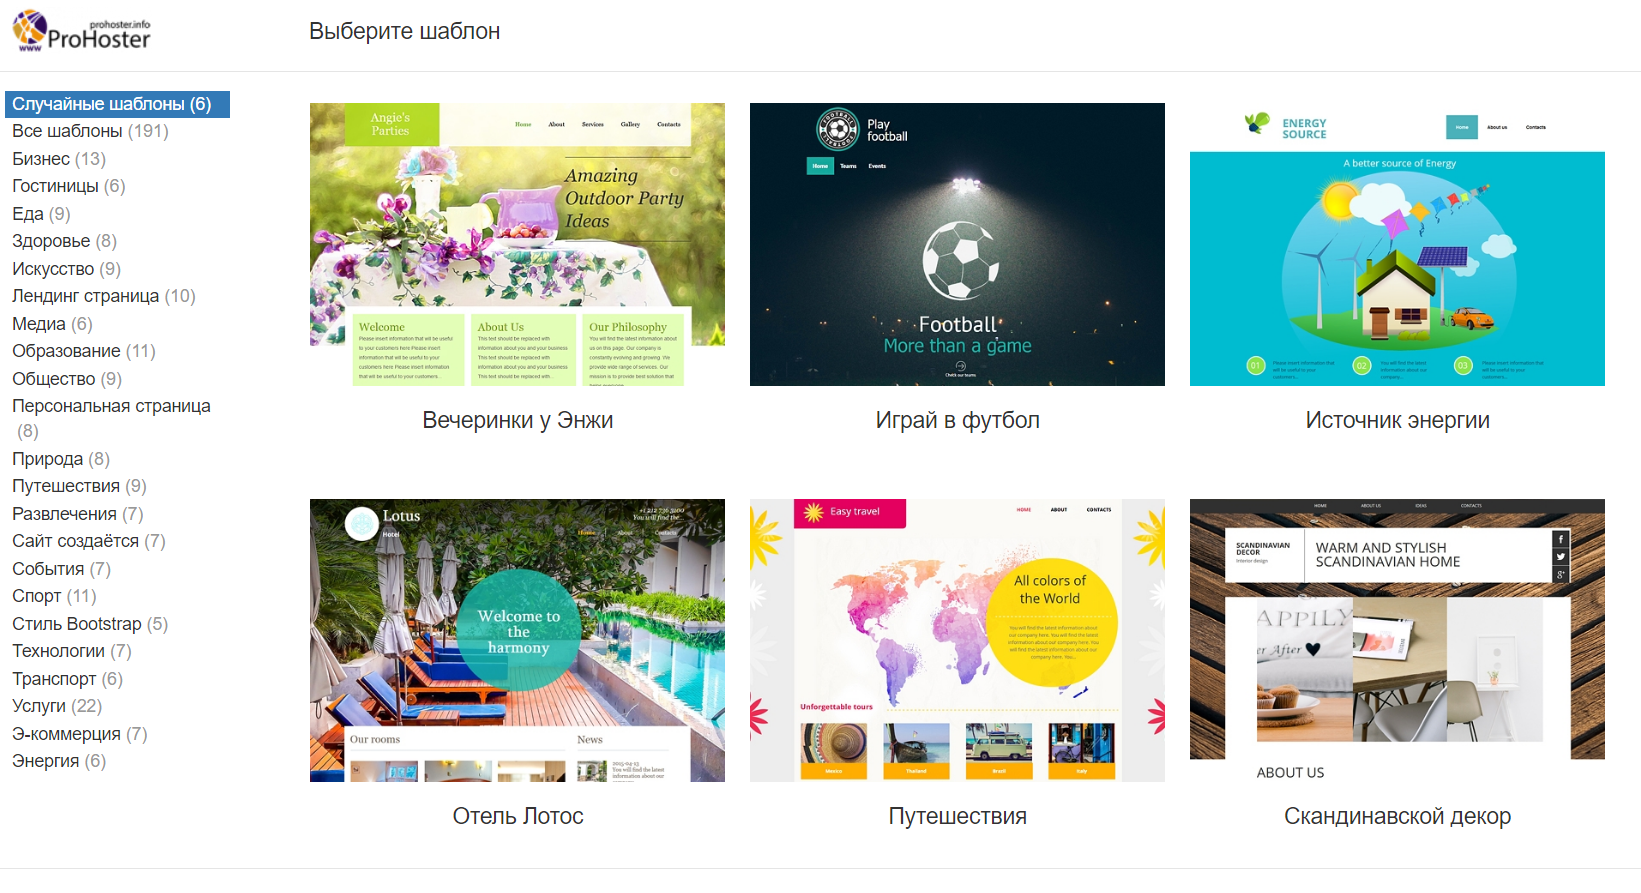Open the Play football template thumbnail
The width and height of the screenshot is (1641, 893).
point(957,244)
